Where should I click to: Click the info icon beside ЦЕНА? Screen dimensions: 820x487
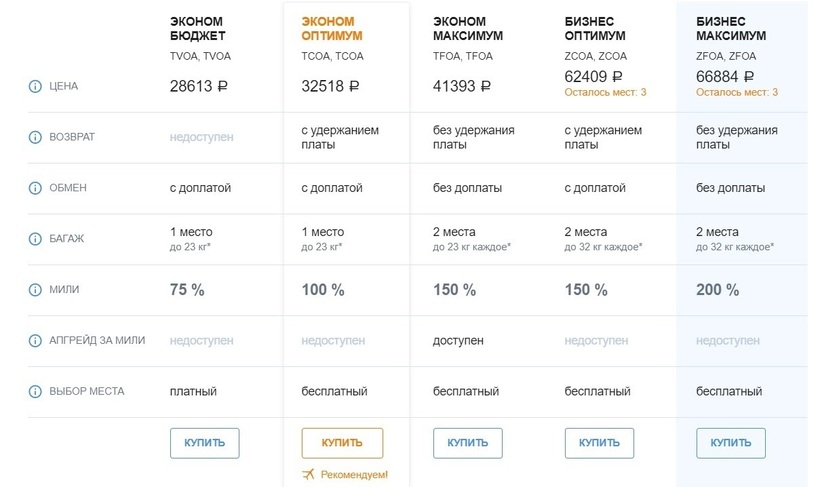(35, 86)
